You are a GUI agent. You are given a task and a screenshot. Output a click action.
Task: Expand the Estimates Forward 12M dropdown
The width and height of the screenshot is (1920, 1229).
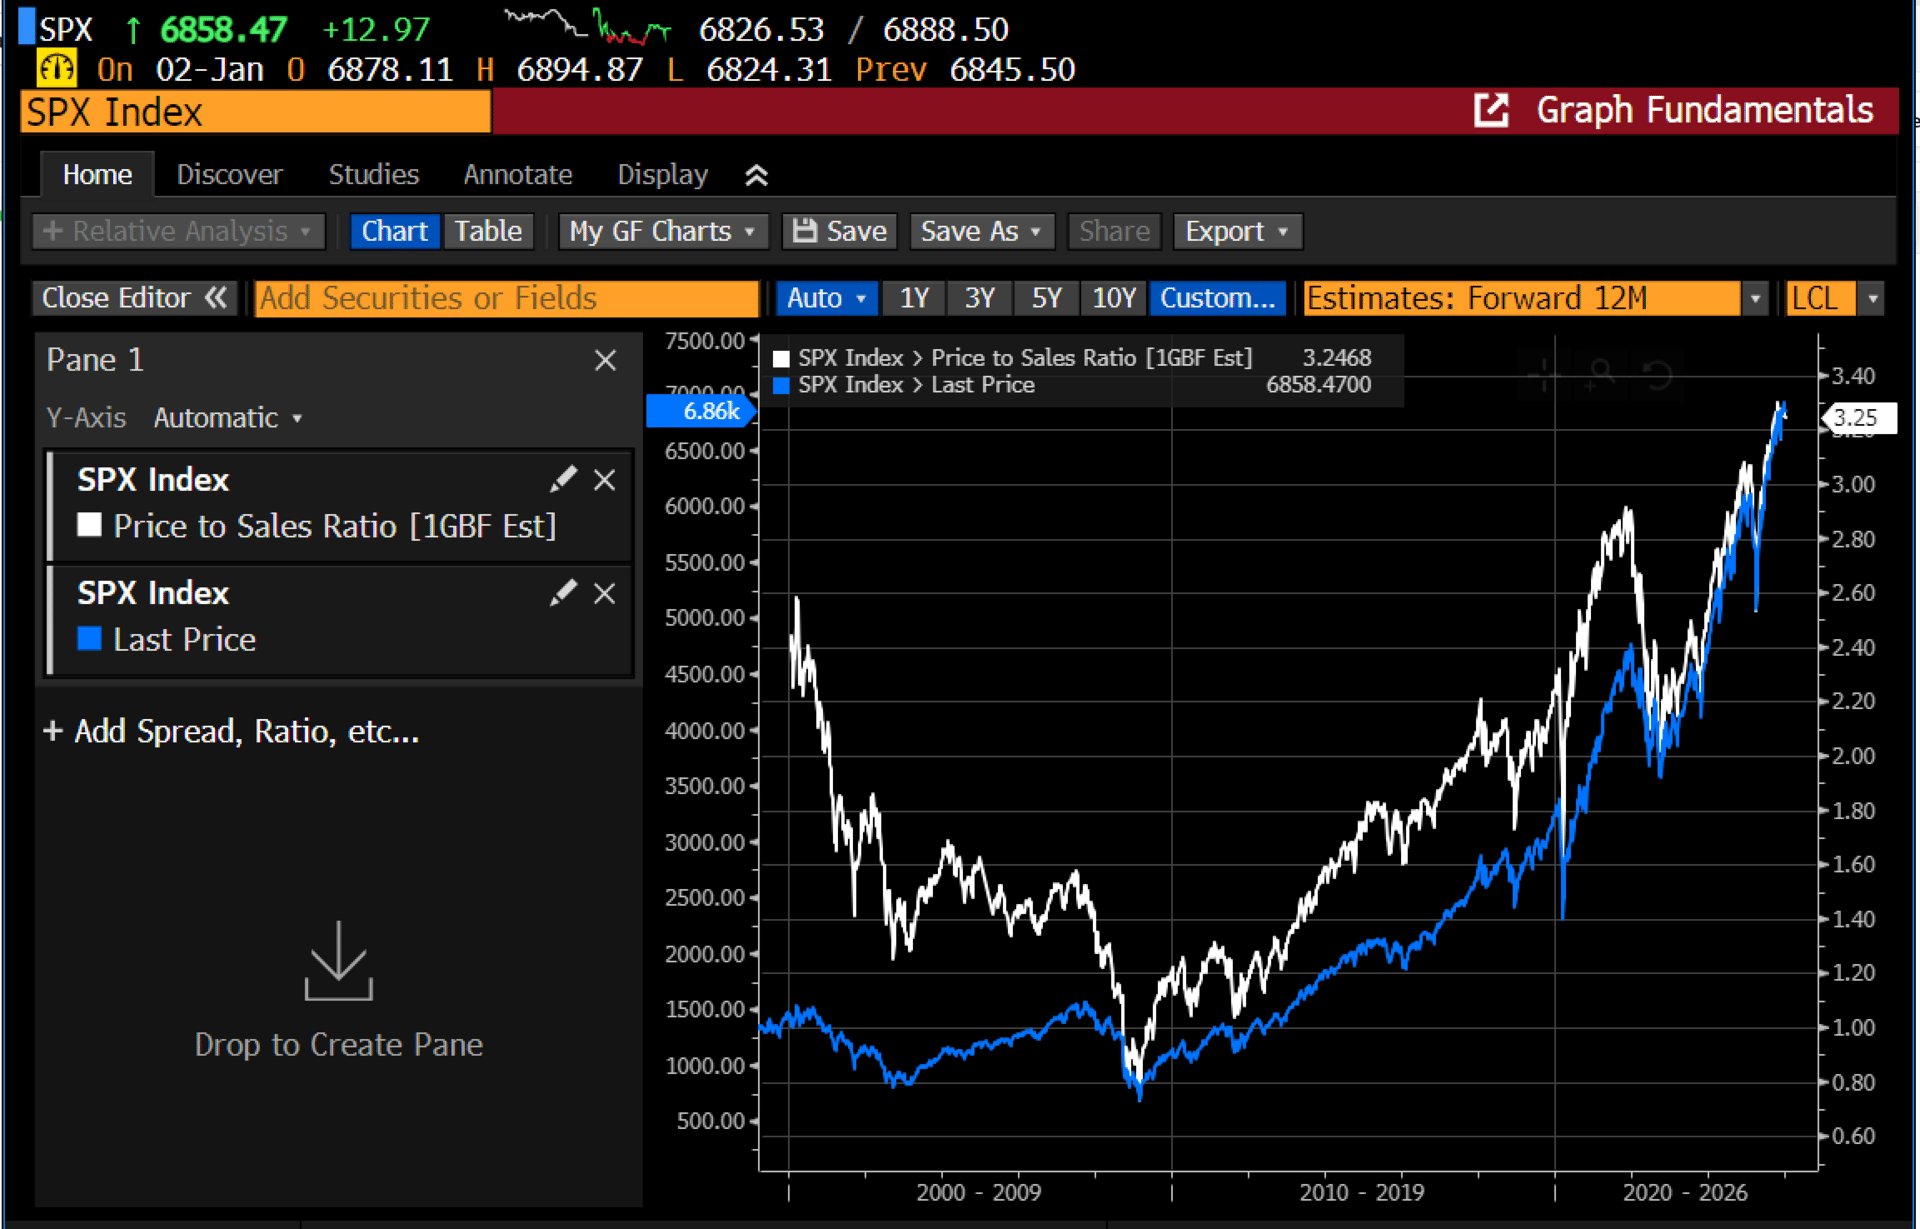click(1755, 298)
